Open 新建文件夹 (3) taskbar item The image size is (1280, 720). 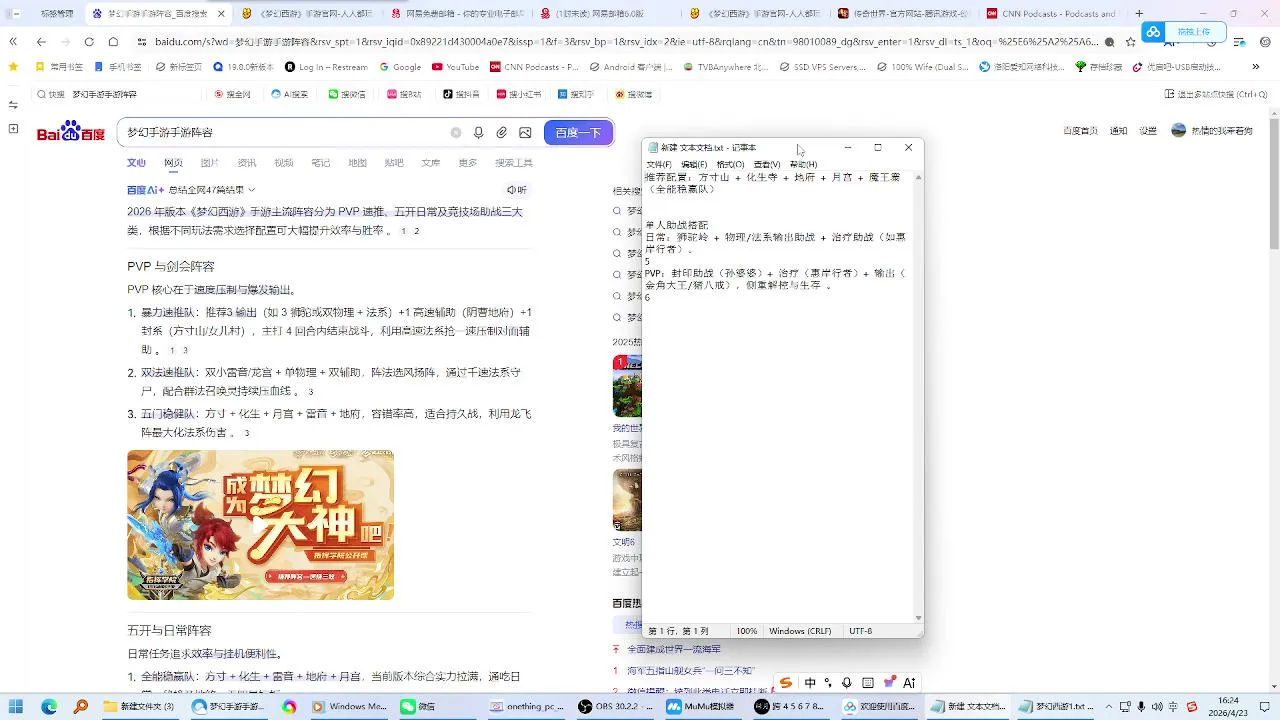(x=140, y=707)
